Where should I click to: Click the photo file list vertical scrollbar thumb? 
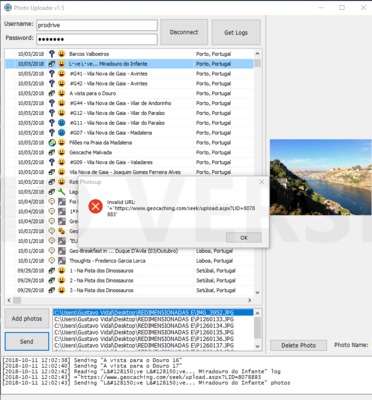(x=257, y=328)
